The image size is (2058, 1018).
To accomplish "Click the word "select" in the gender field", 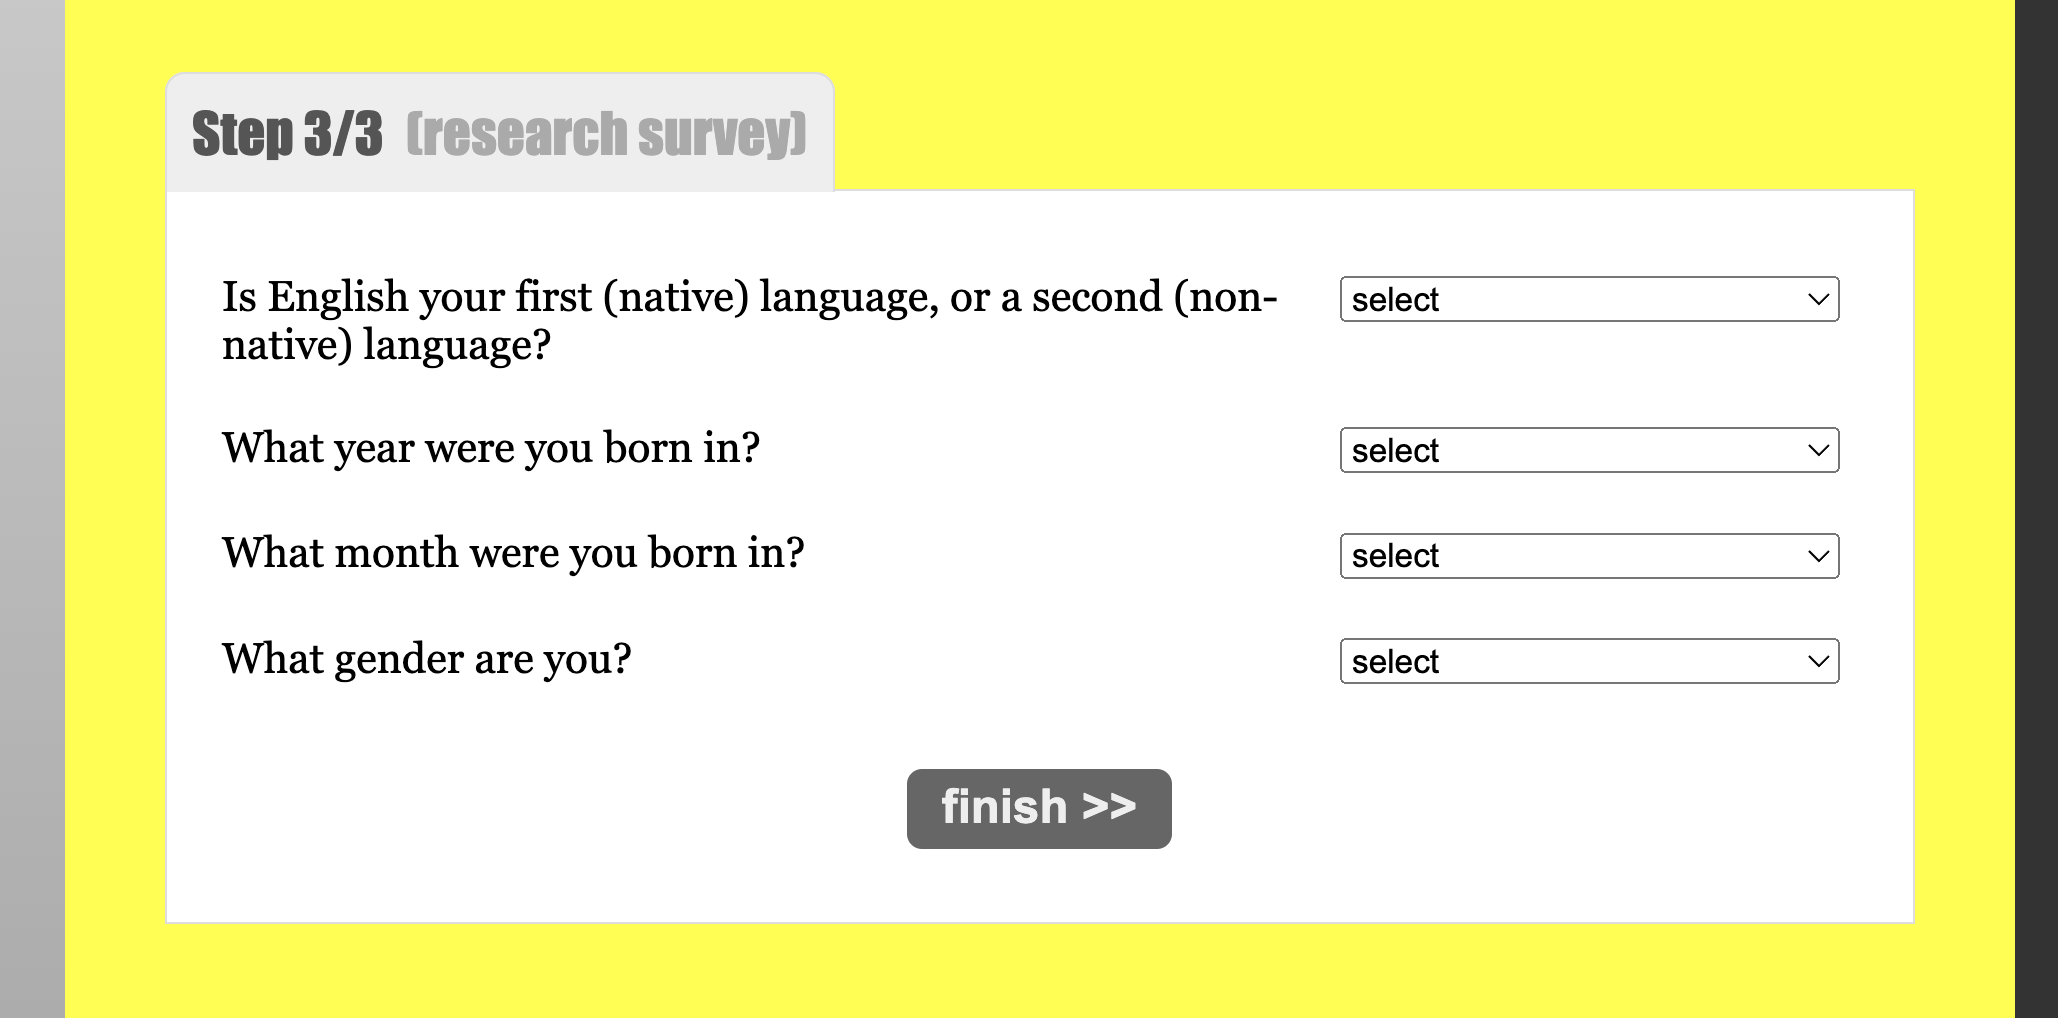I will click(x=1395, y=662).
